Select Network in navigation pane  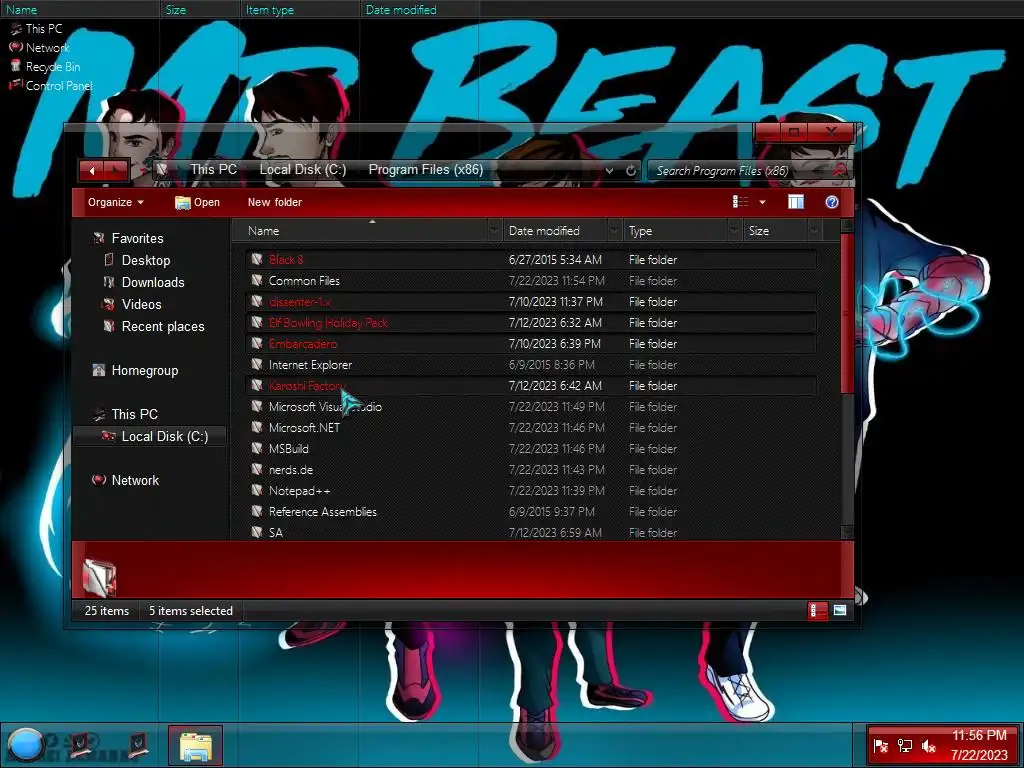(135, 480)
